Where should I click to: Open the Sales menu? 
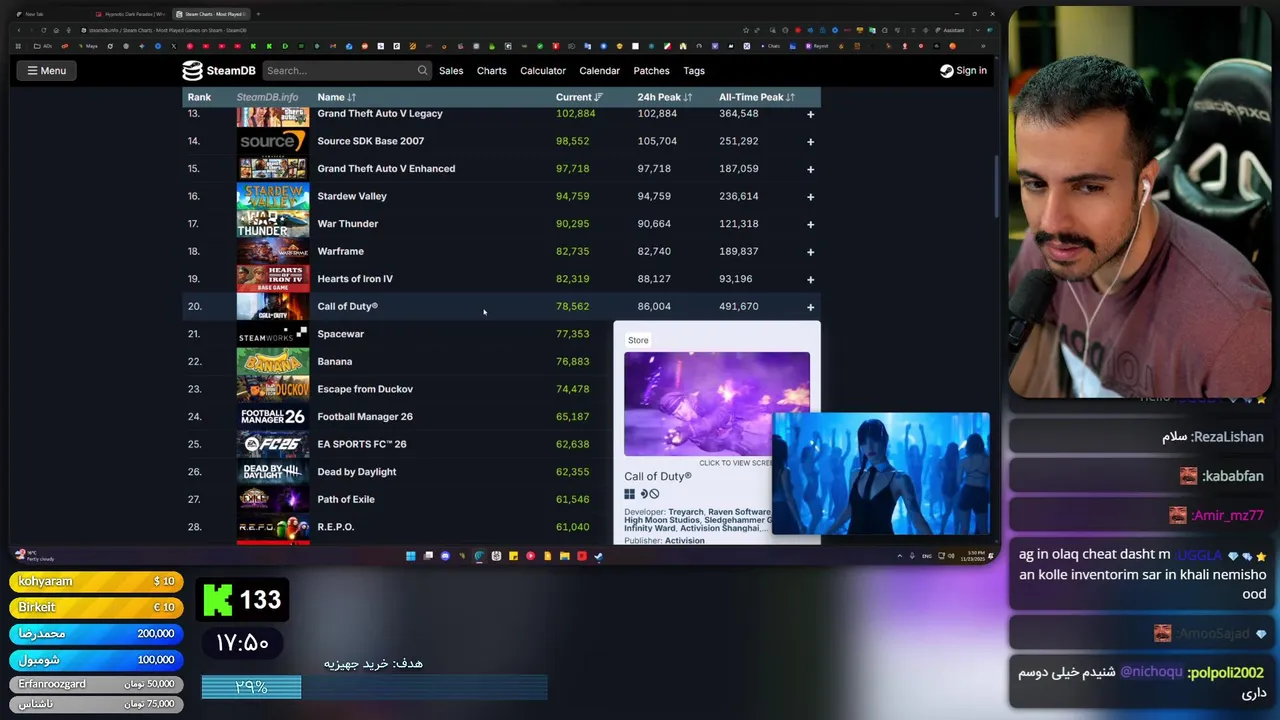pyautogui.click(x=451, y=70)
